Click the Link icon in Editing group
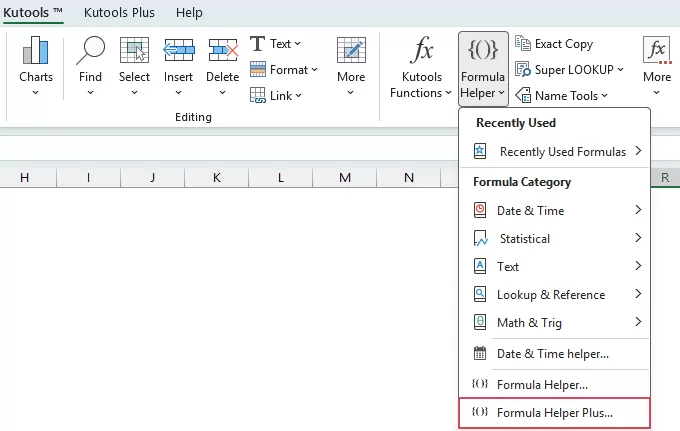The height and width of the screenshot is (431, 680). [x=258, y=95]
